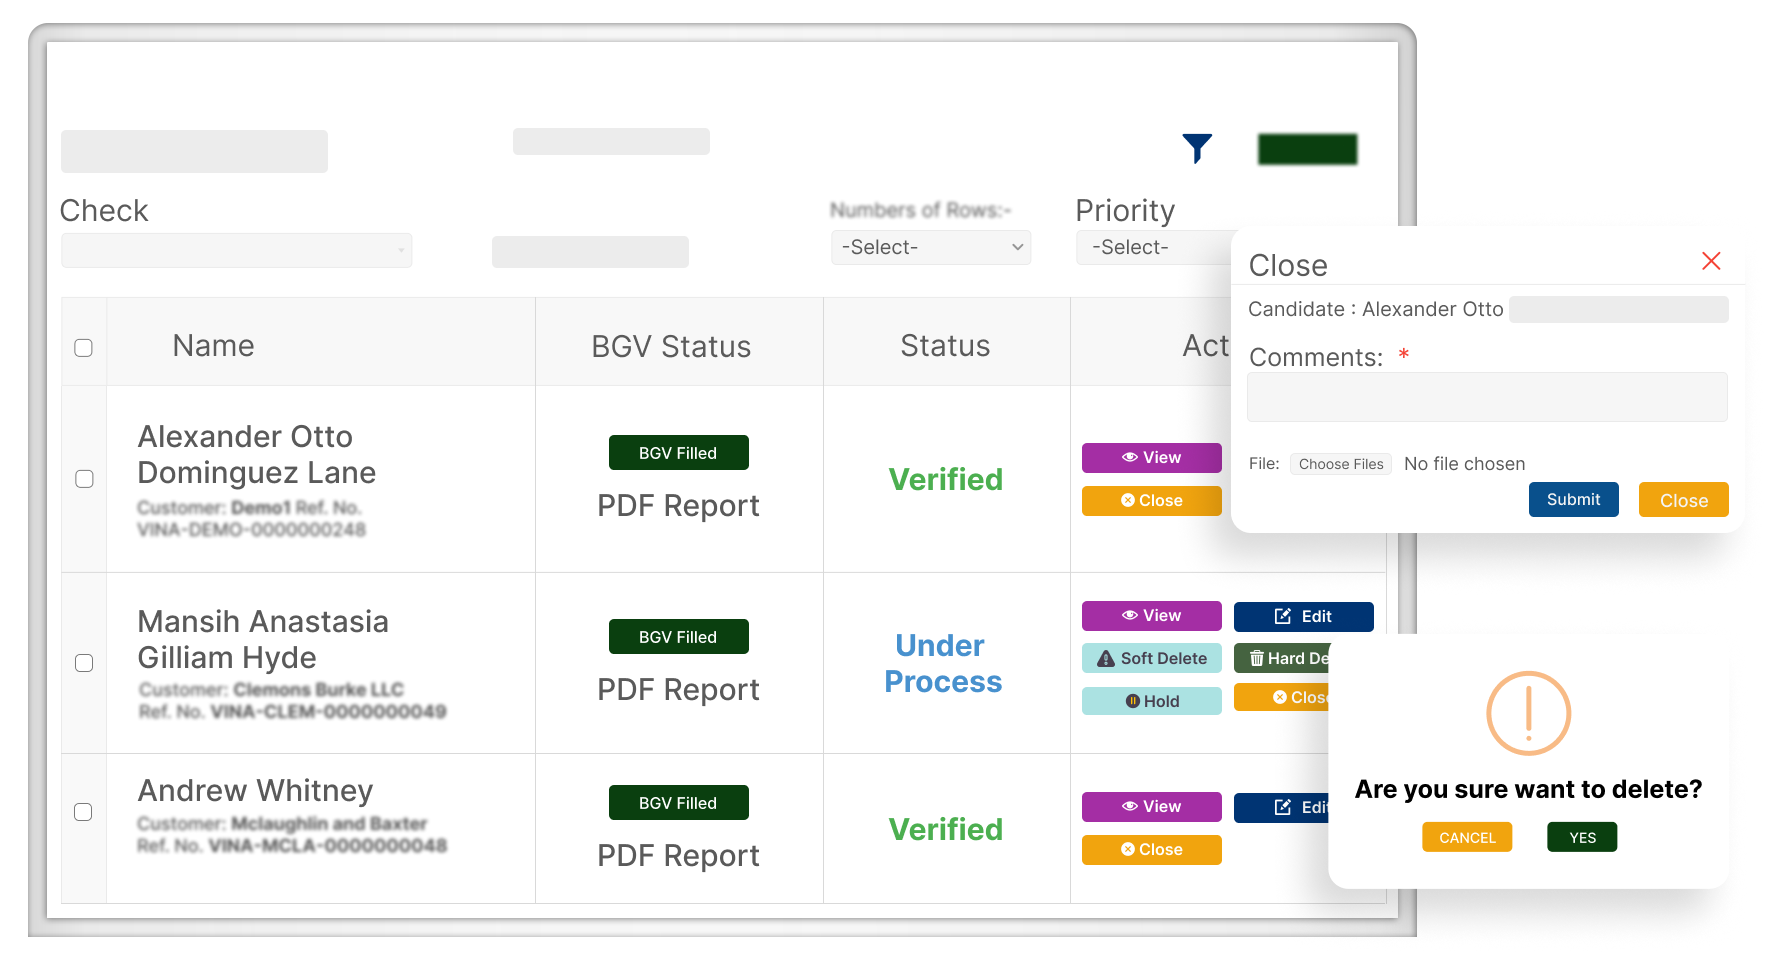Image resolution: width=1765 pixels, height=964 pixels.
Task: Click Close button in Alexander Otto's row
Action: [1151, 501]
